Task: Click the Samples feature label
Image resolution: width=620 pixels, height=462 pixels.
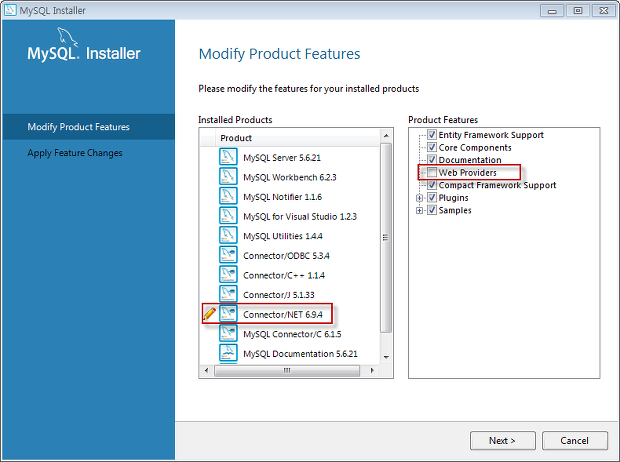Action: [455, 210]
